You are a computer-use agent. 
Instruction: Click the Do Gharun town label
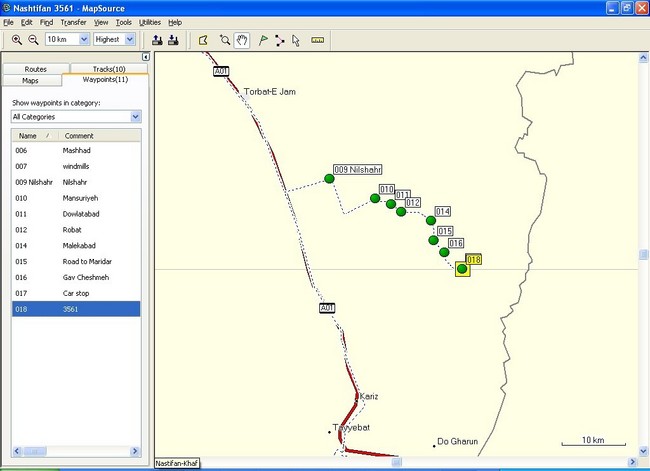(457, 441)
